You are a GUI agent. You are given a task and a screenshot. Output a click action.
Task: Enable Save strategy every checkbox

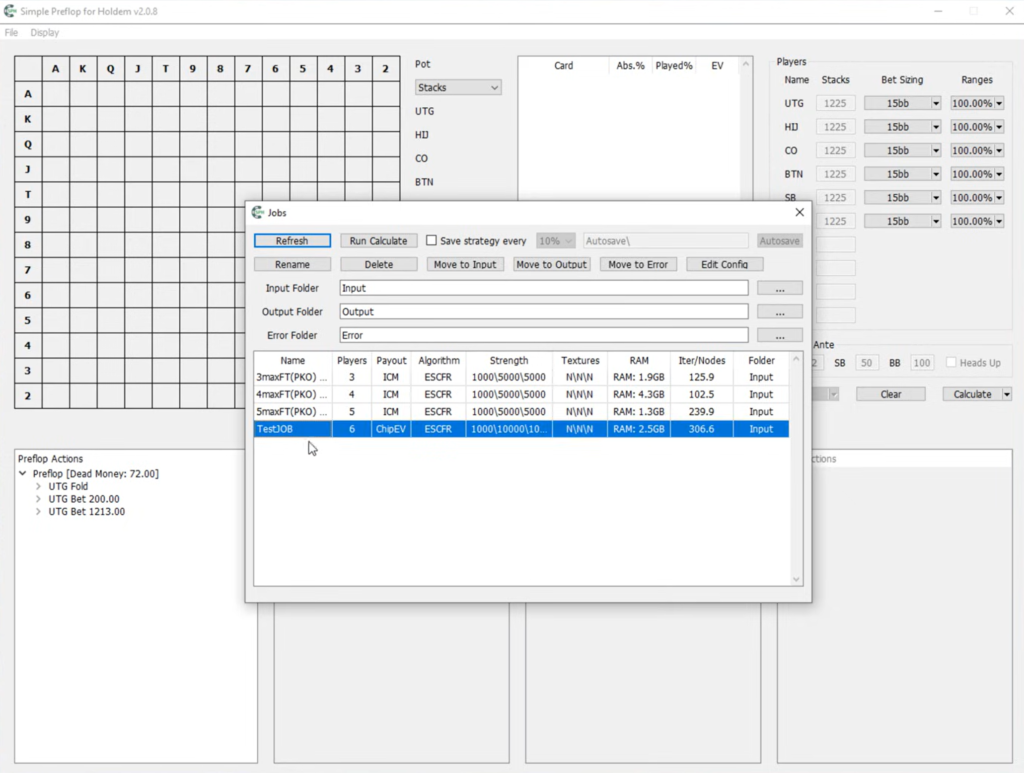click(x=431, y=240)
